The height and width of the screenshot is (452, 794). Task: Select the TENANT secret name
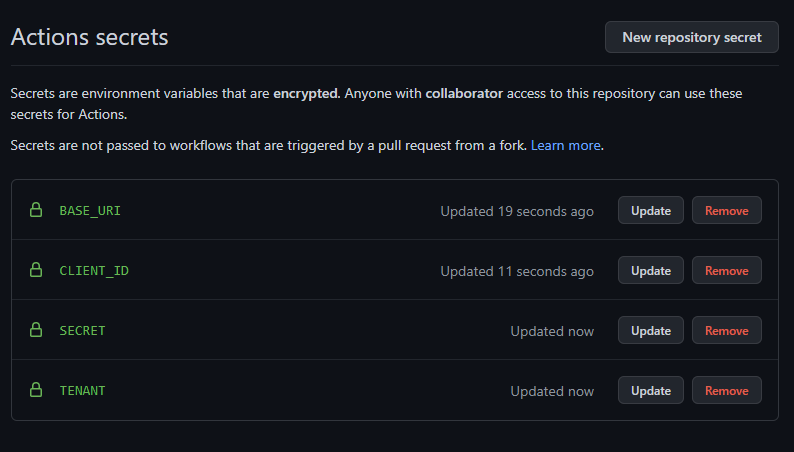pos(83,391)
